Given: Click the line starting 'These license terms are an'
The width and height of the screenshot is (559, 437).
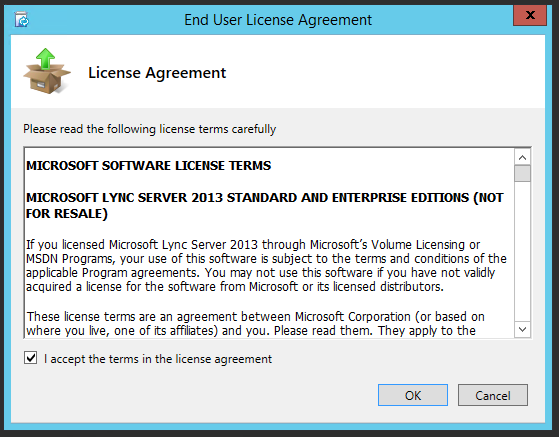Looking at the screenshot, I should [256, 317].
